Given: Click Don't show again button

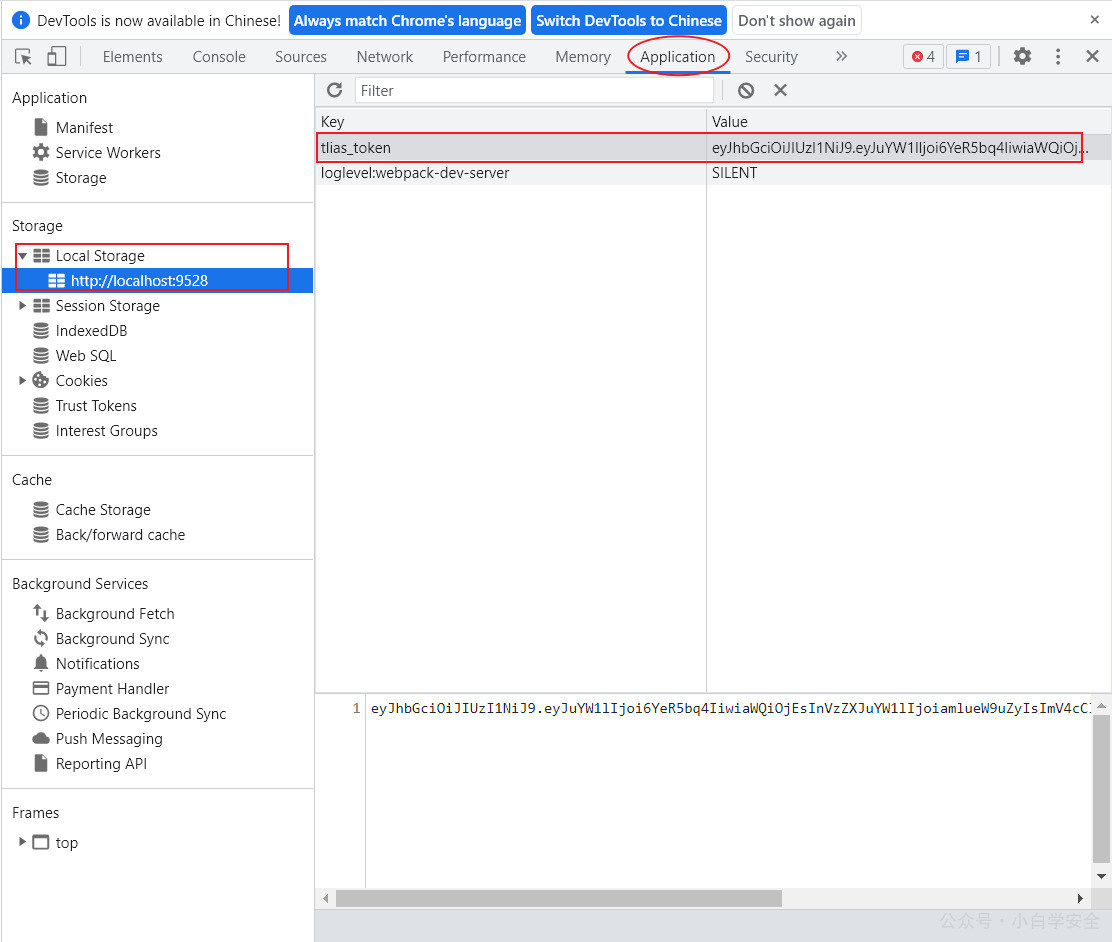Looking at the screenshot, I should pos(796,21).
